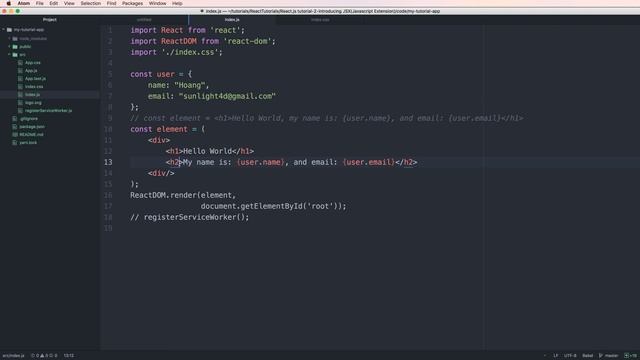Expand the public folder
Screen dimensions: 640x360
point(9,47)
